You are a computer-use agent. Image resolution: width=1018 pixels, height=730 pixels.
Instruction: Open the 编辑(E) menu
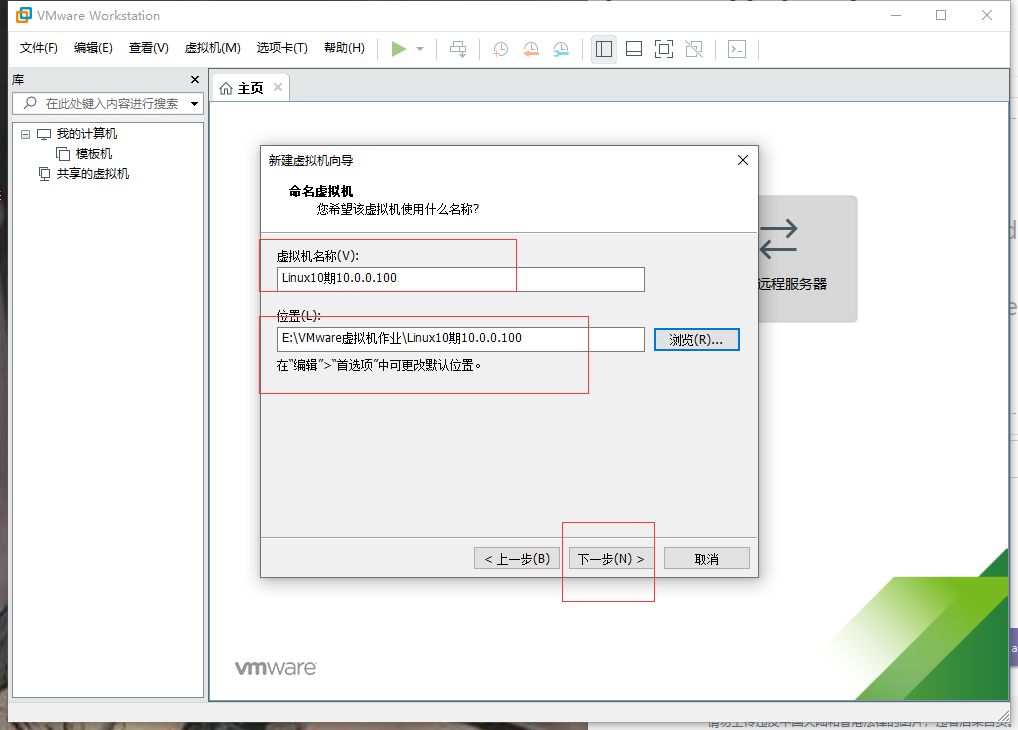93,47
